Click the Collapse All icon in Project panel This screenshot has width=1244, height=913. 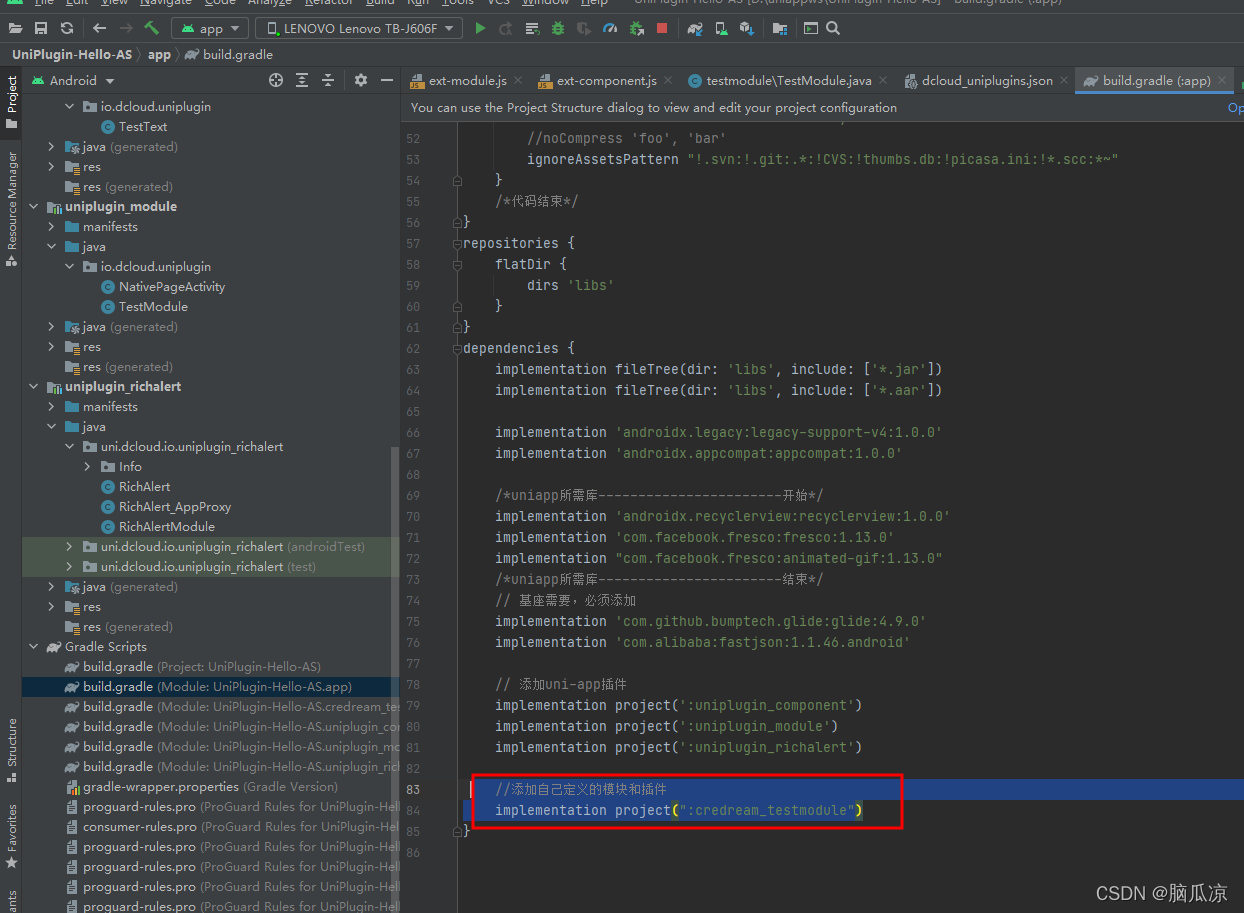tap(327, 80)
